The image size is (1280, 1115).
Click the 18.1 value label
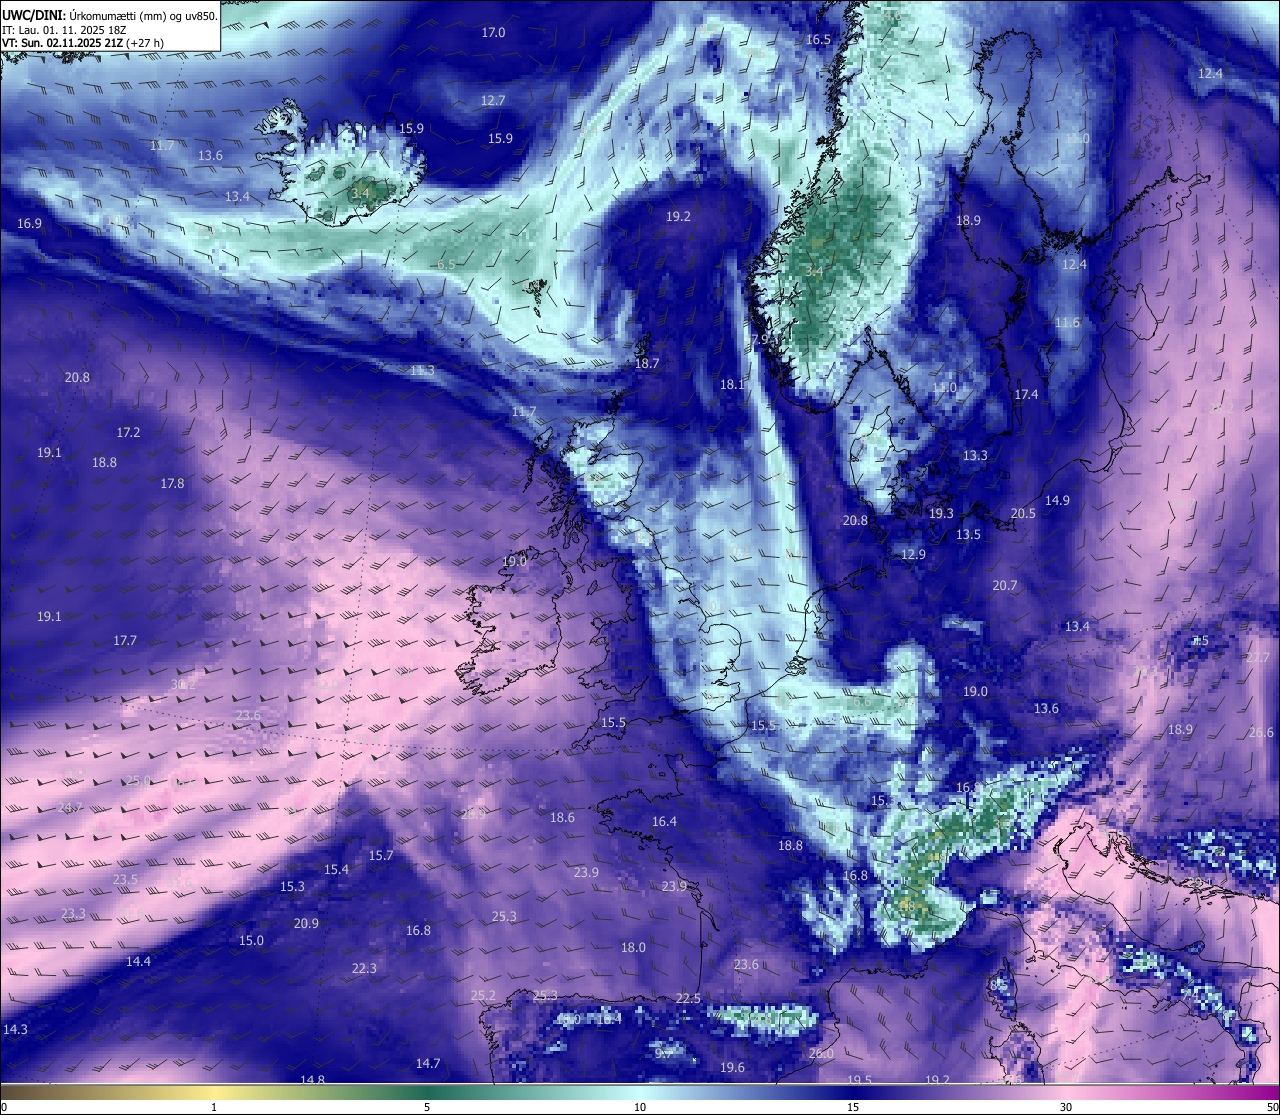[732, 385]
